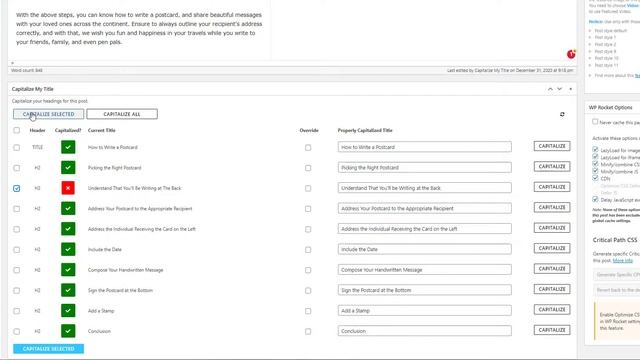Viewport: 640px width, 360px height.
Task: Capitalize the Understand That You'll Be Writing heading
Action: tap(552, 187)
